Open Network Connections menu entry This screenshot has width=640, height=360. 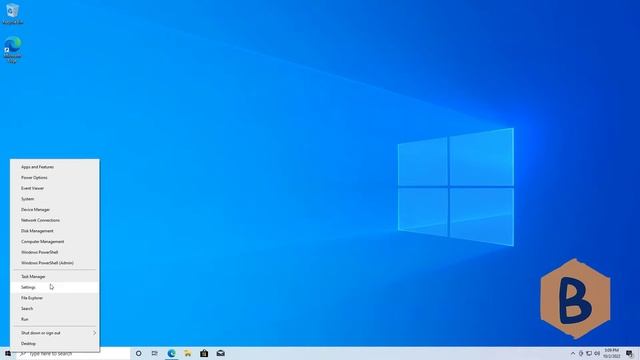pos(55,220)
